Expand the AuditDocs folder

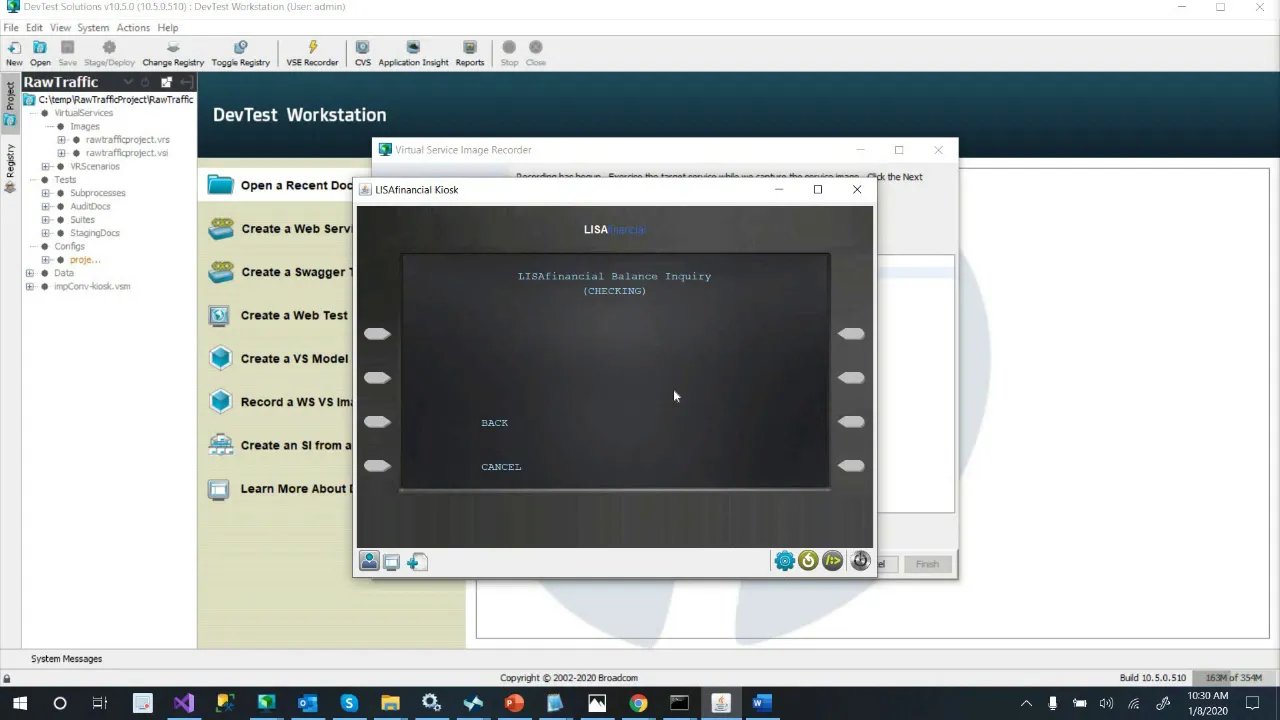pos(46,206)
